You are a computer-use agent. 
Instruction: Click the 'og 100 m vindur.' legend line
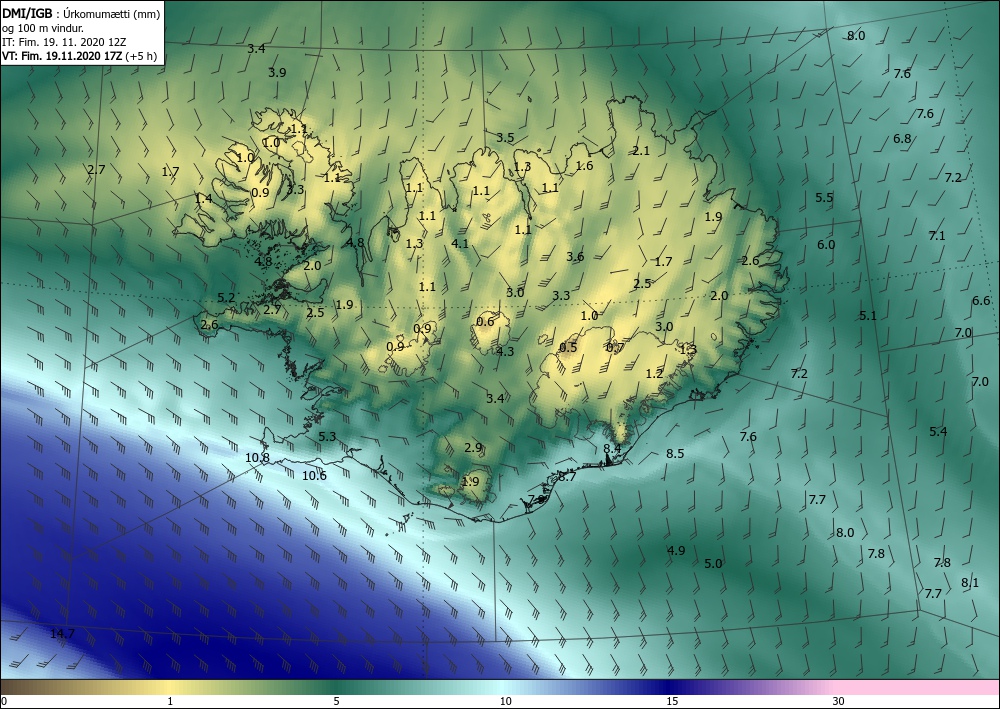click(43, 28)
